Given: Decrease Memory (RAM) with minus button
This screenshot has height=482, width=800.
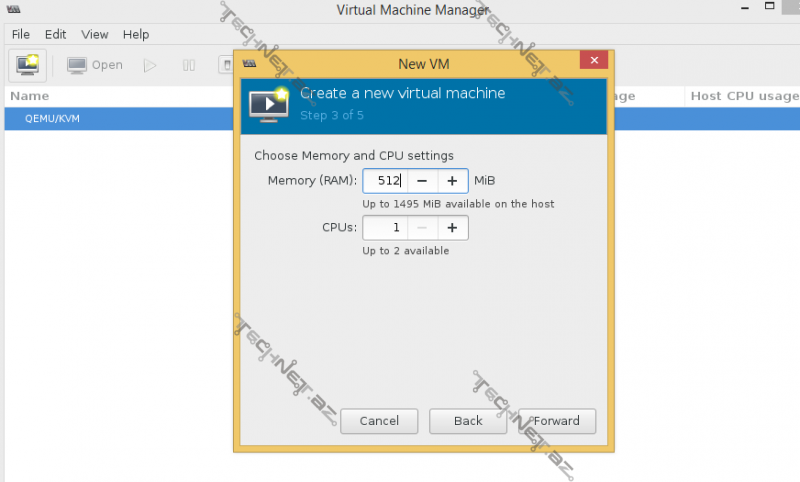Looking at the screenshot, I should click(422, 181).
